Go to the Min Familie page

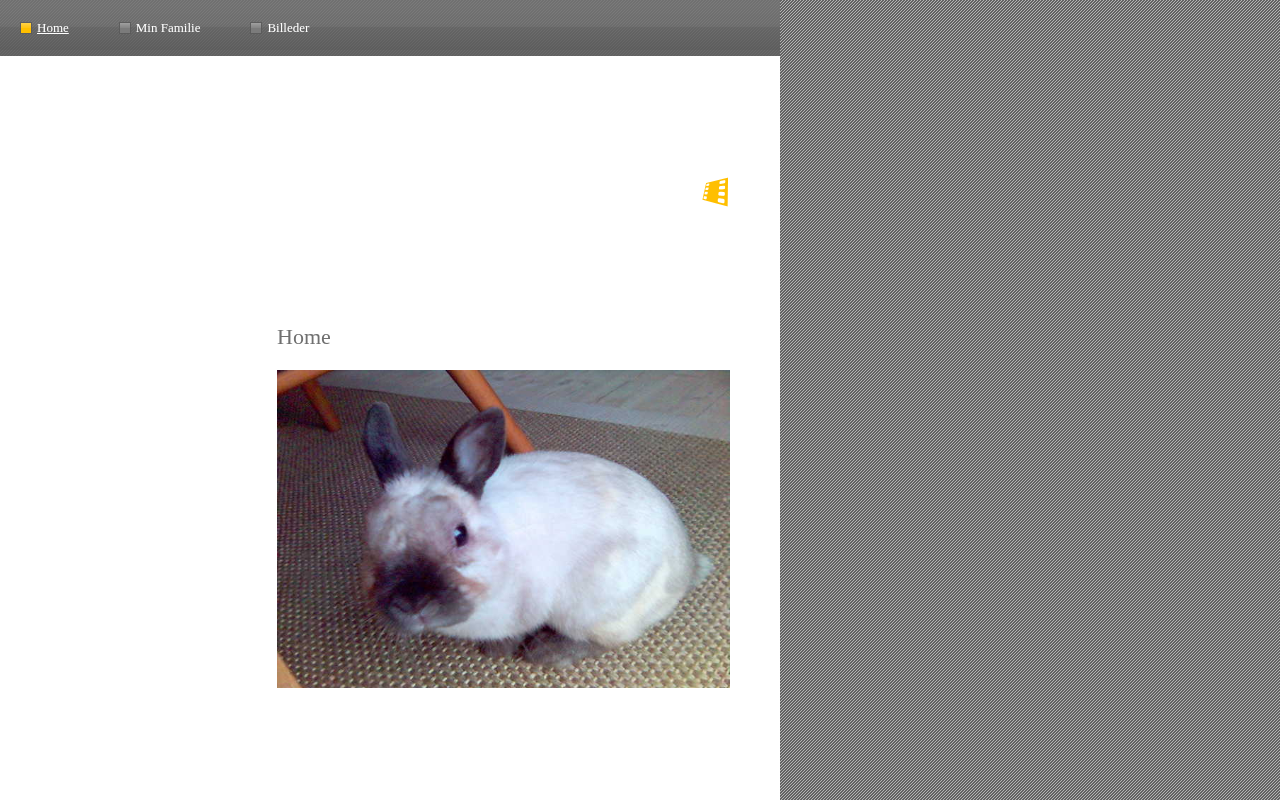[168, 28]
